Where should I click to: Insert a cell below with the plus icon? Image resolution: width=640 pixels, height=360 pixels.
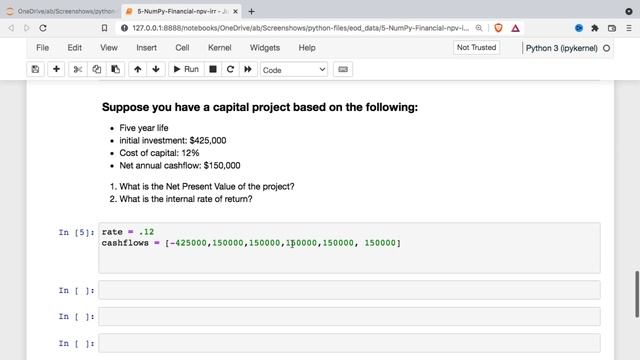click(x=56, y=69)
